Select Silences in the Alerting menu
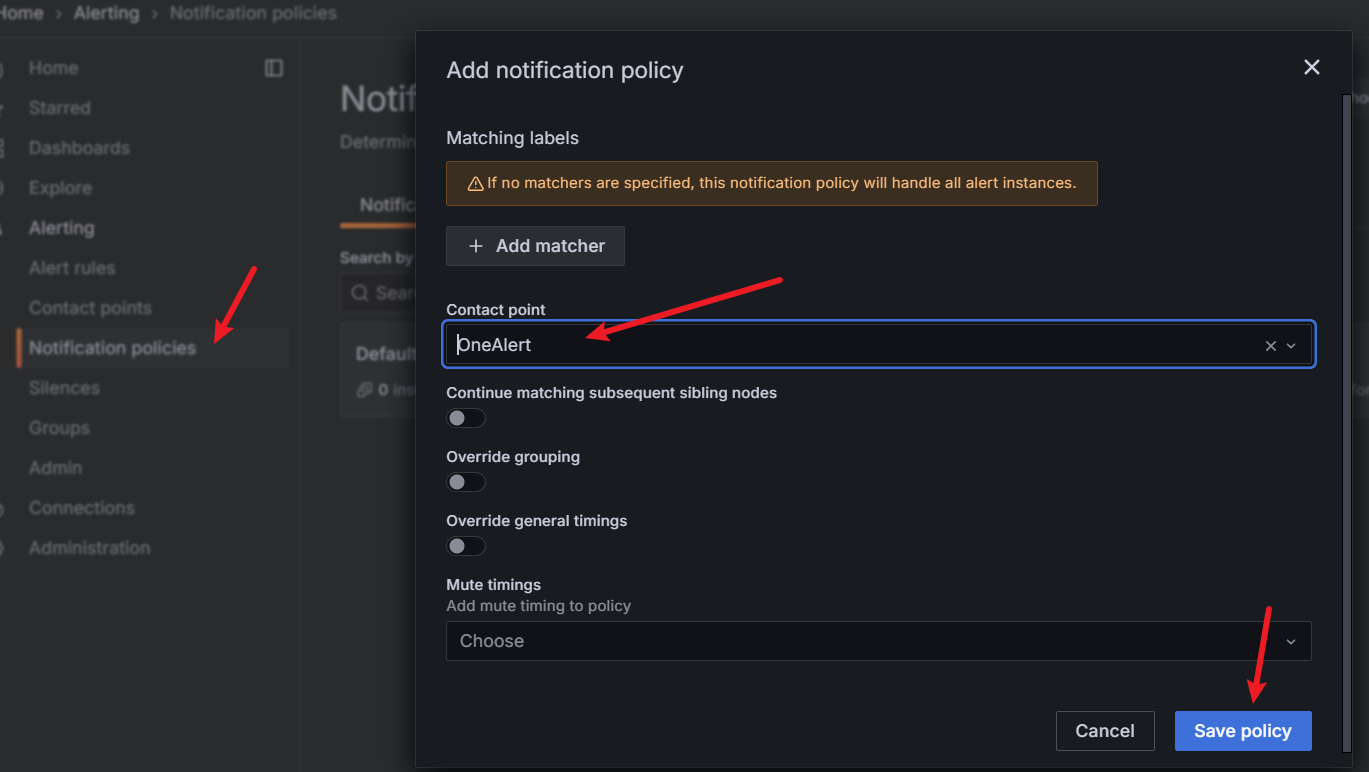1369x772 pixels. (x=64, y=388)
